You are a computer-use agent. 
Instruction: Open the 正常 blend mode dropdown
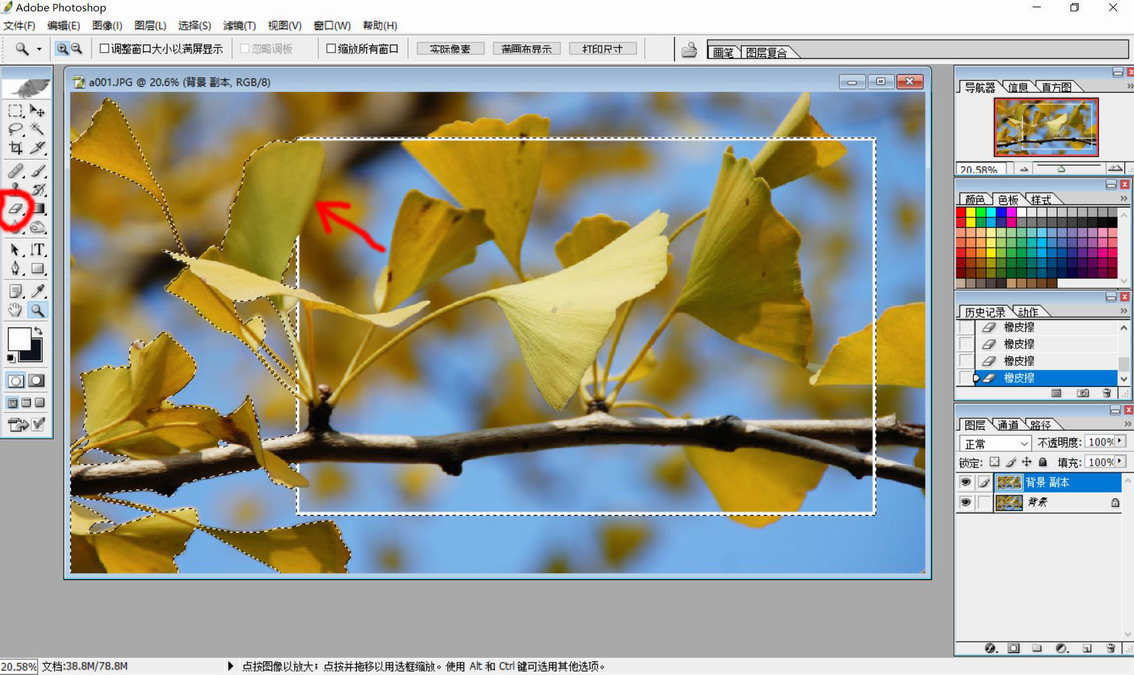(994, 443)
